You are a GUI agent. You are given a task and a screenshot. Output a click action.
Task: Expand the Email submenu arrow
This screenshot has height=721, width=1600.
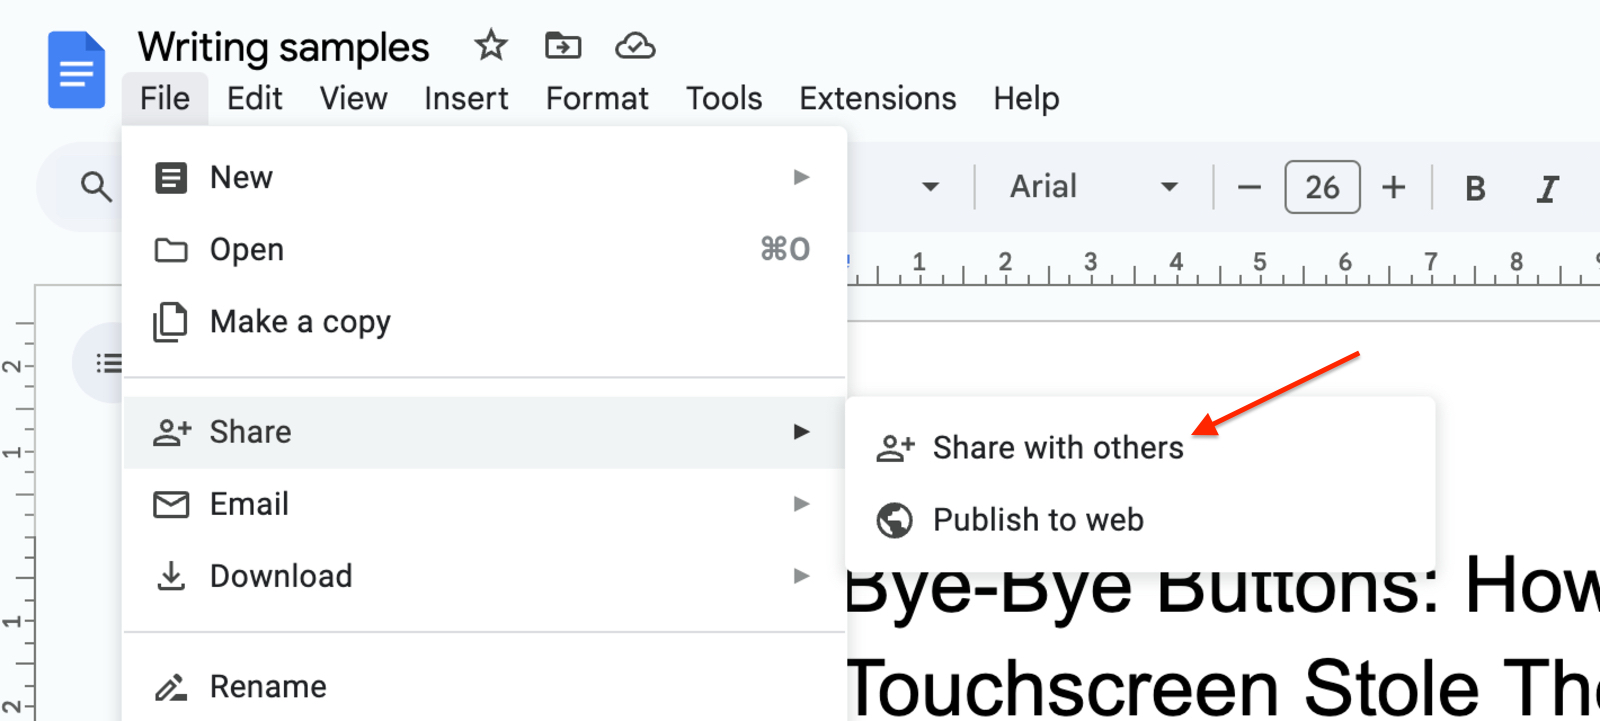[801, 504]
